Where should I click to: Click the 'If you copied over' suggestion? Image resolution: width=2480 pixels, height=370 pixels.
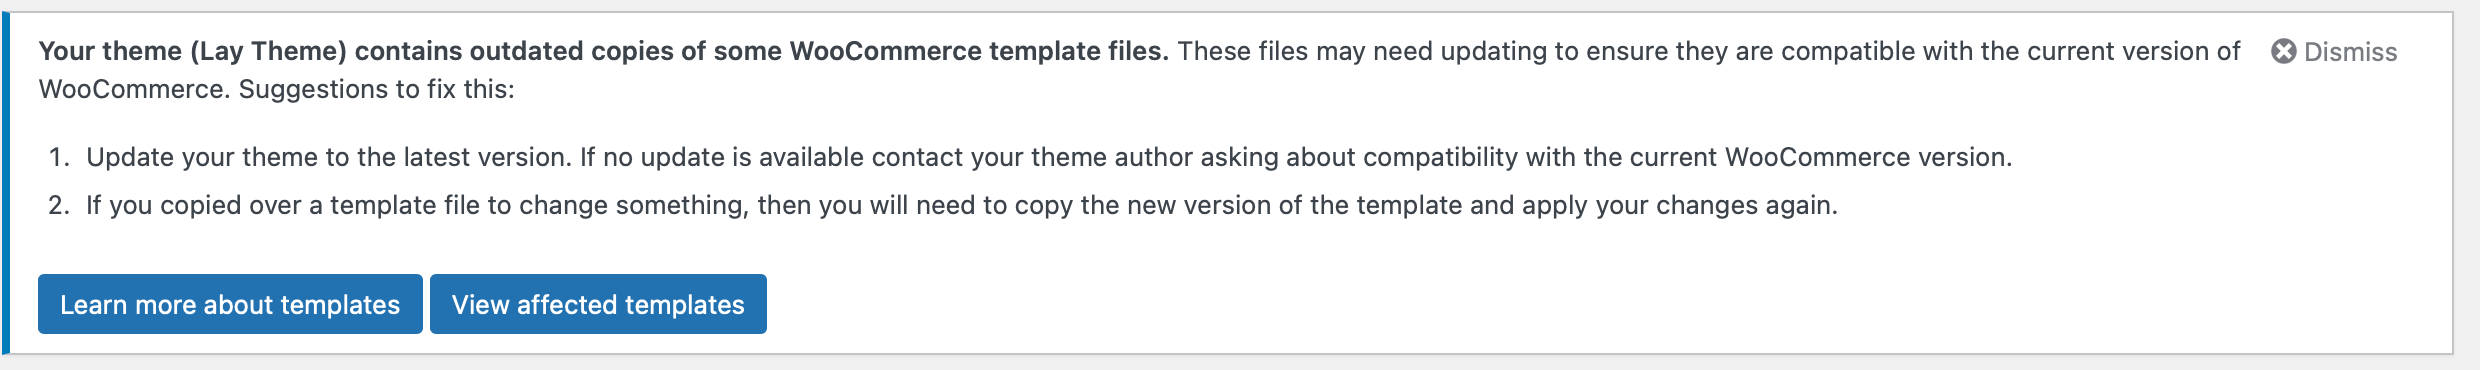[x=962, y=205]
